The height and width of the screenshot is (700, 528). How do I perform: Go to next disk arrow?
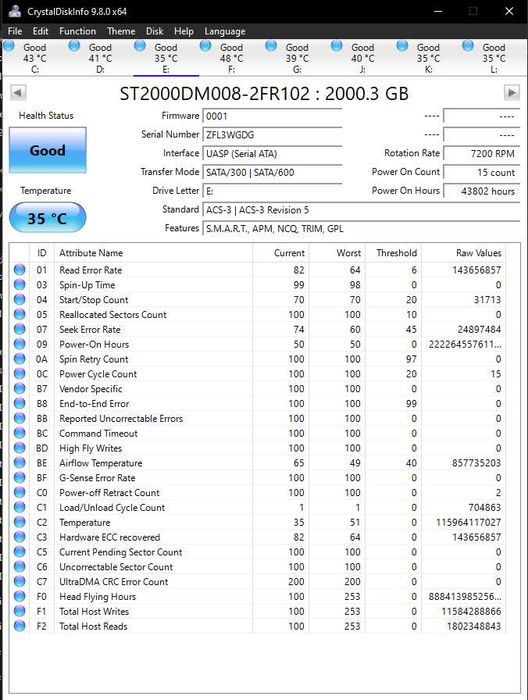[x=511, y=93]
